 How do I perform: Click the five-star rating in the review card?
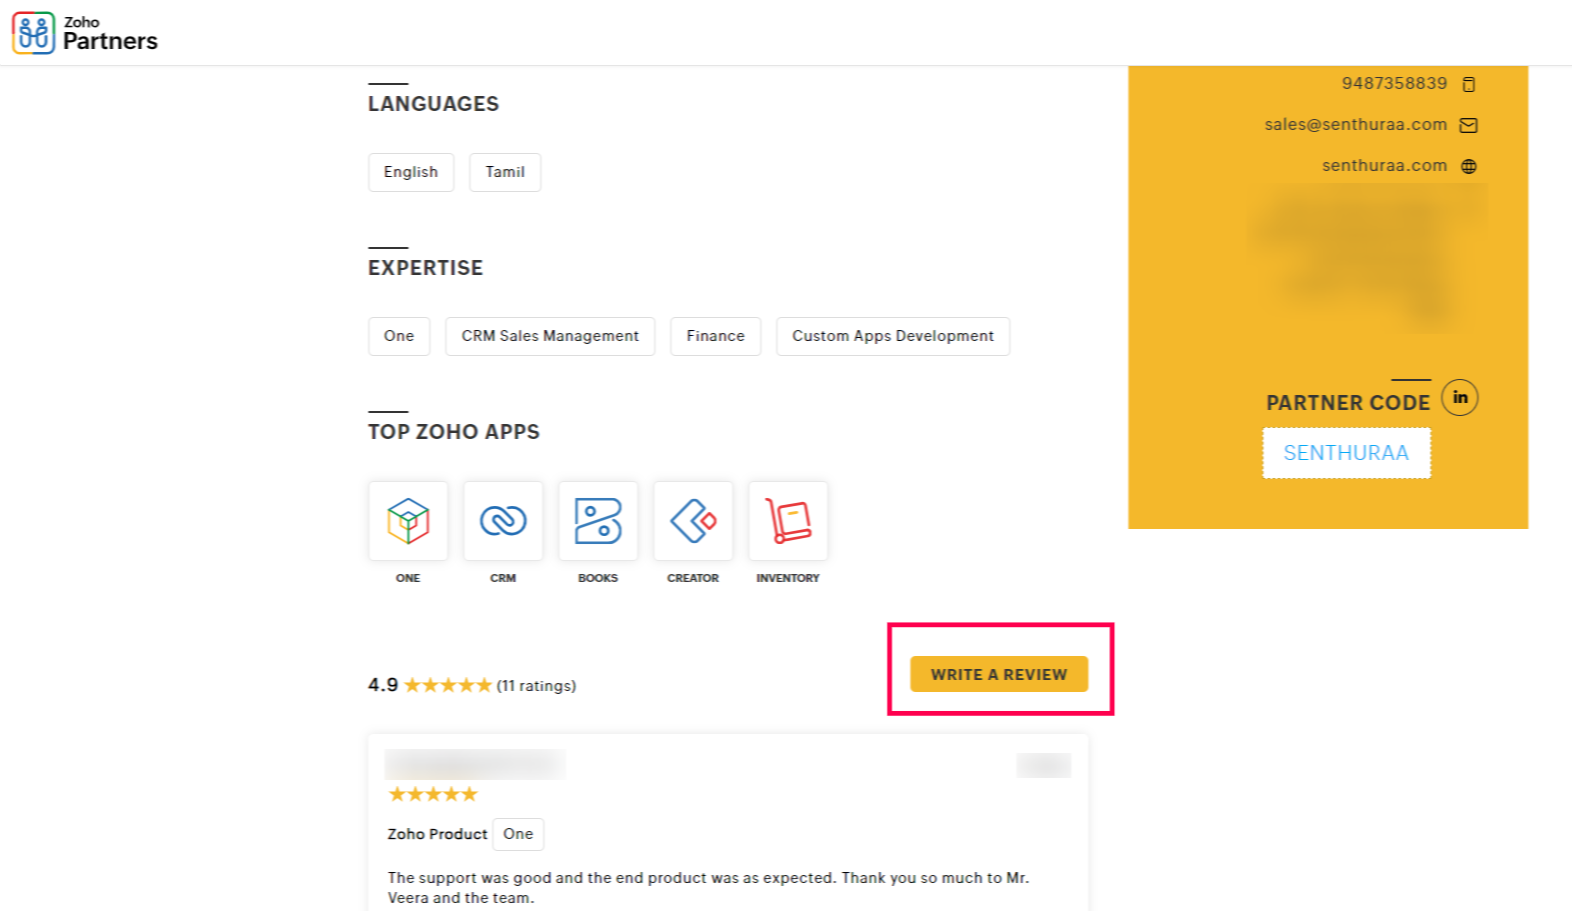(433, 794)
